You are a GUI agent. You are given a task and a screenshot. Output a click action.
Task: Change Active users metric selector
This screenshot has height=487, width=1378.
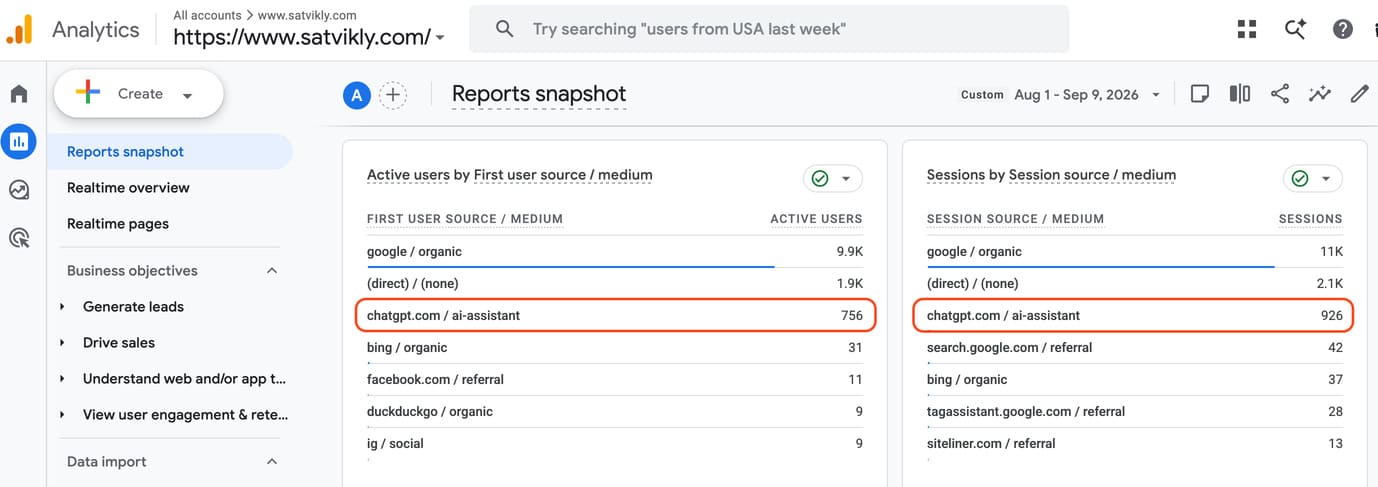tap(408, 175)
